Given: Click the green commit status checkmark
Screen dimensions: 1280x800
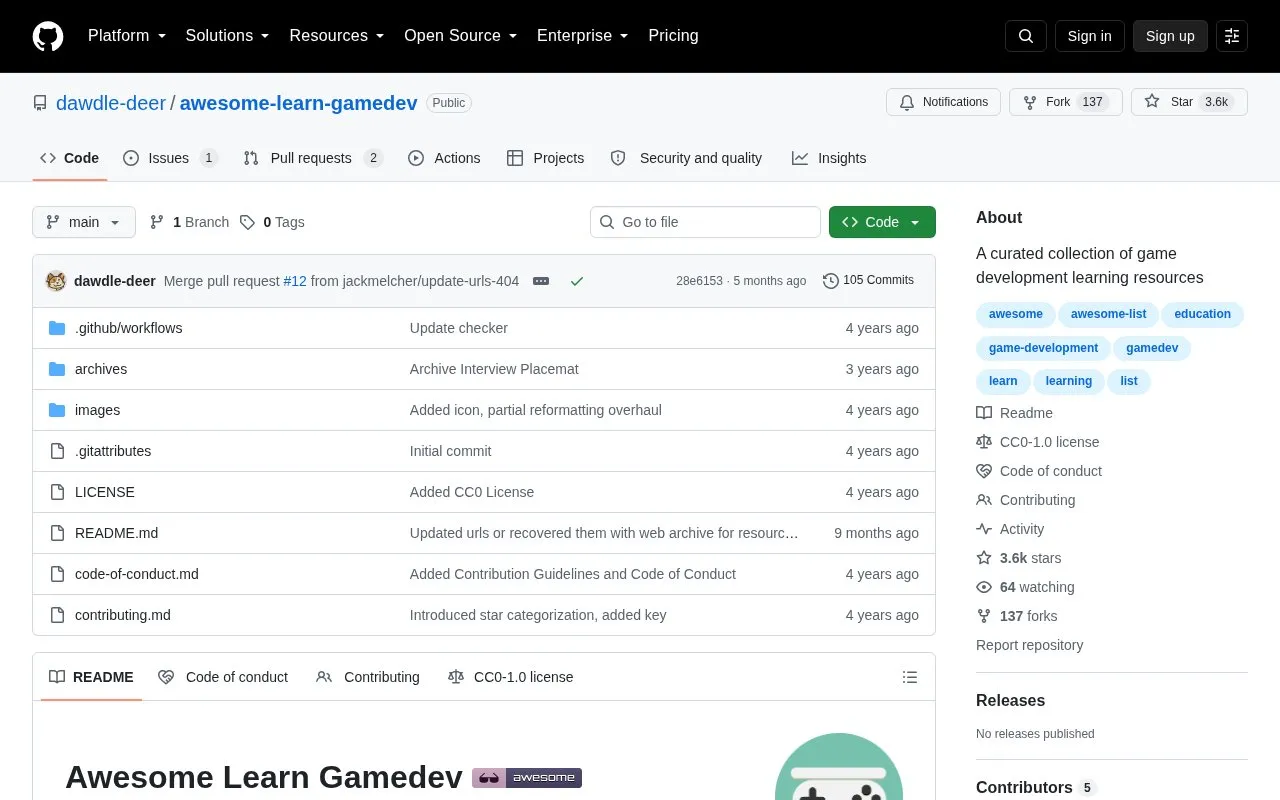Looking at the screenshot, I should coord(577,281).
